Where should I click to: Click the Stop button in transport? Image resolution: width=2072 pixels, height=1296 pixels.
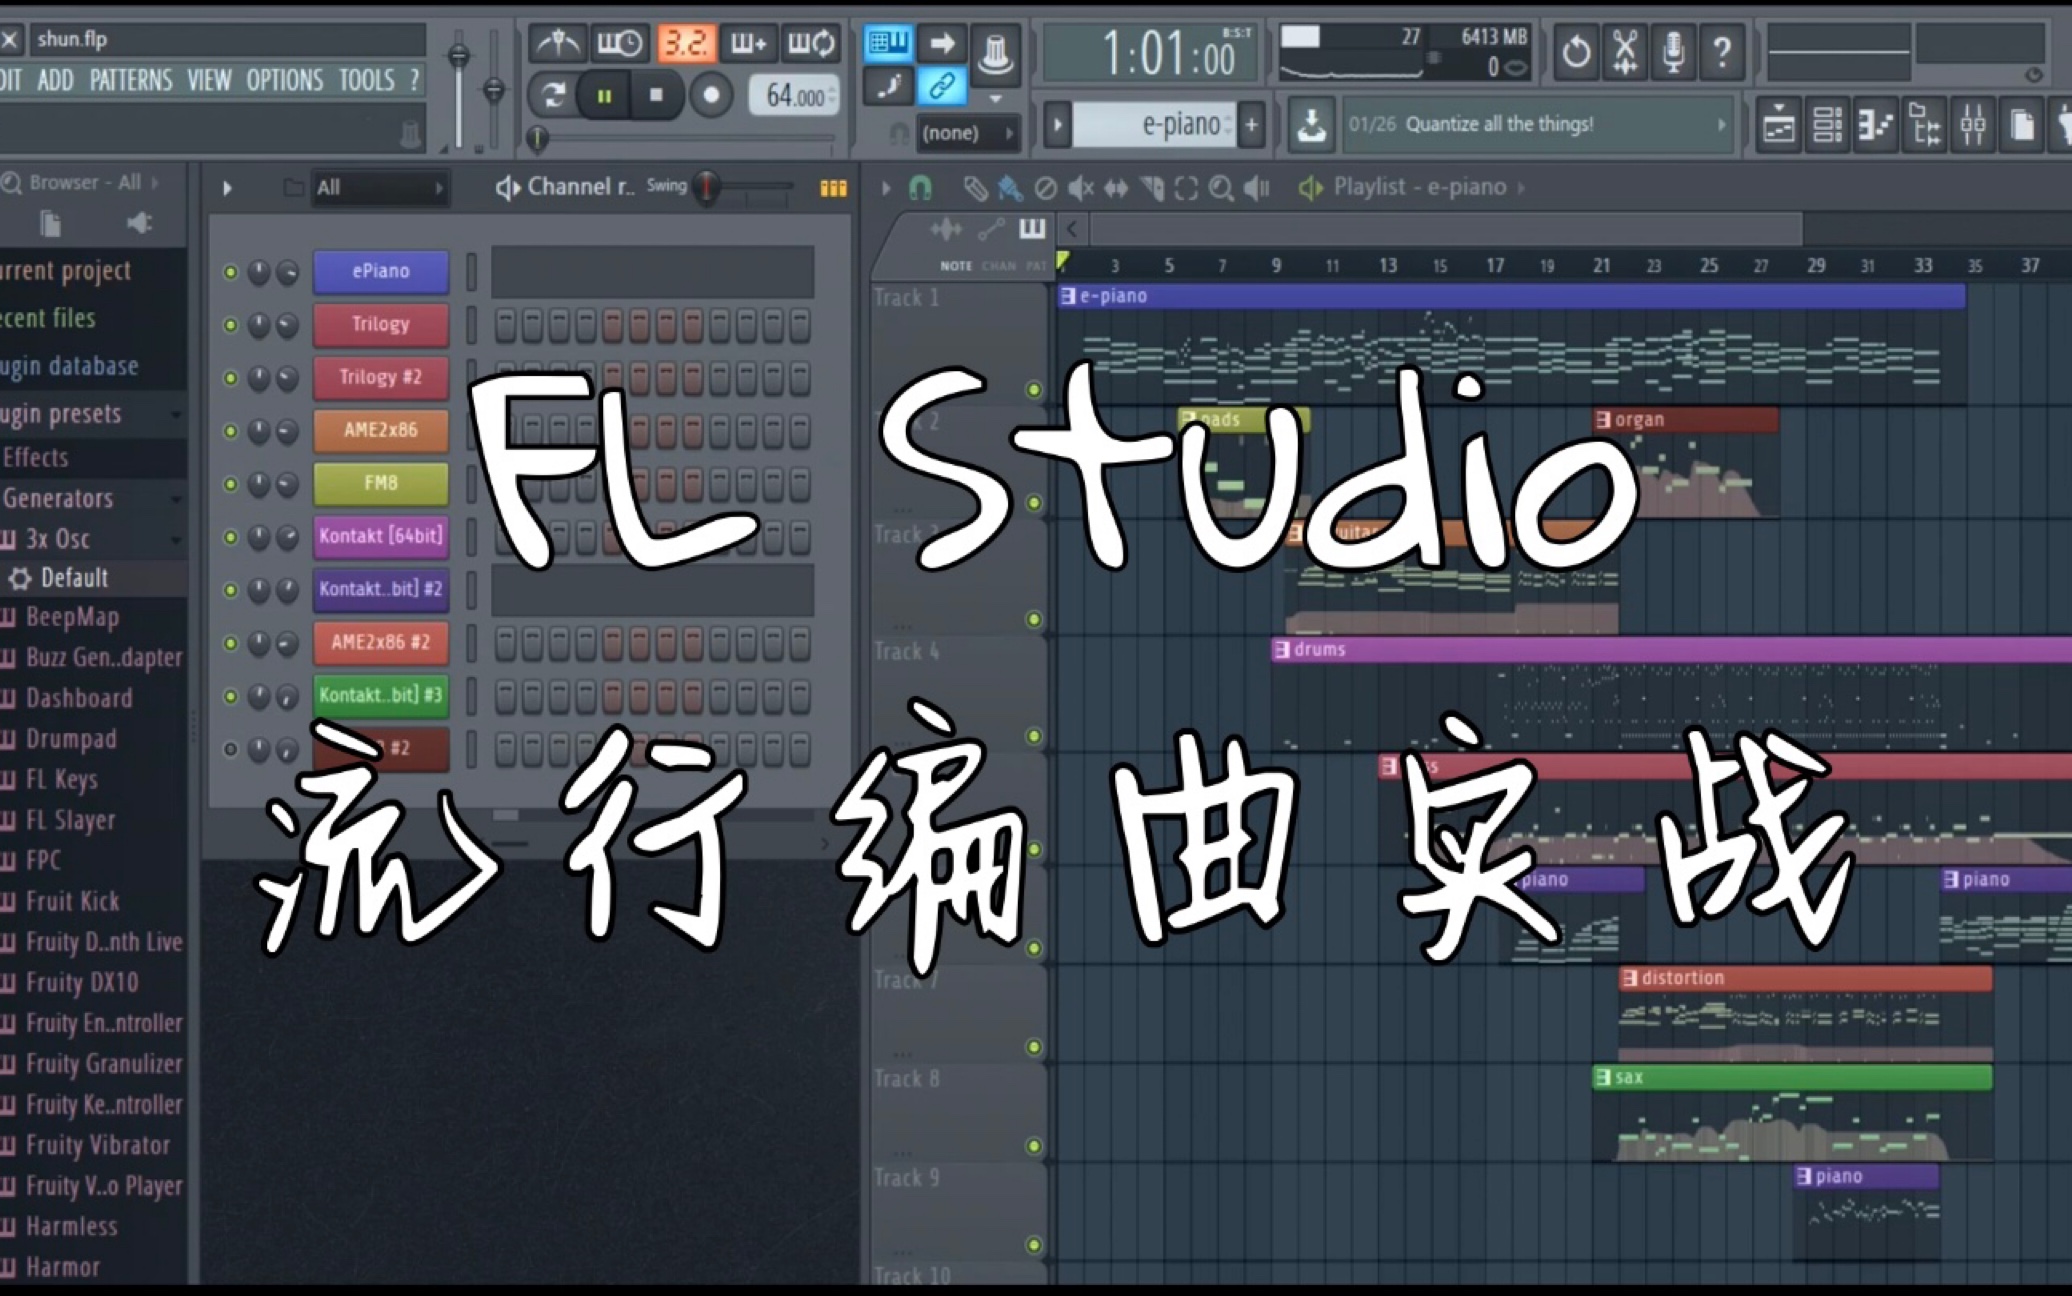point(658,97)
